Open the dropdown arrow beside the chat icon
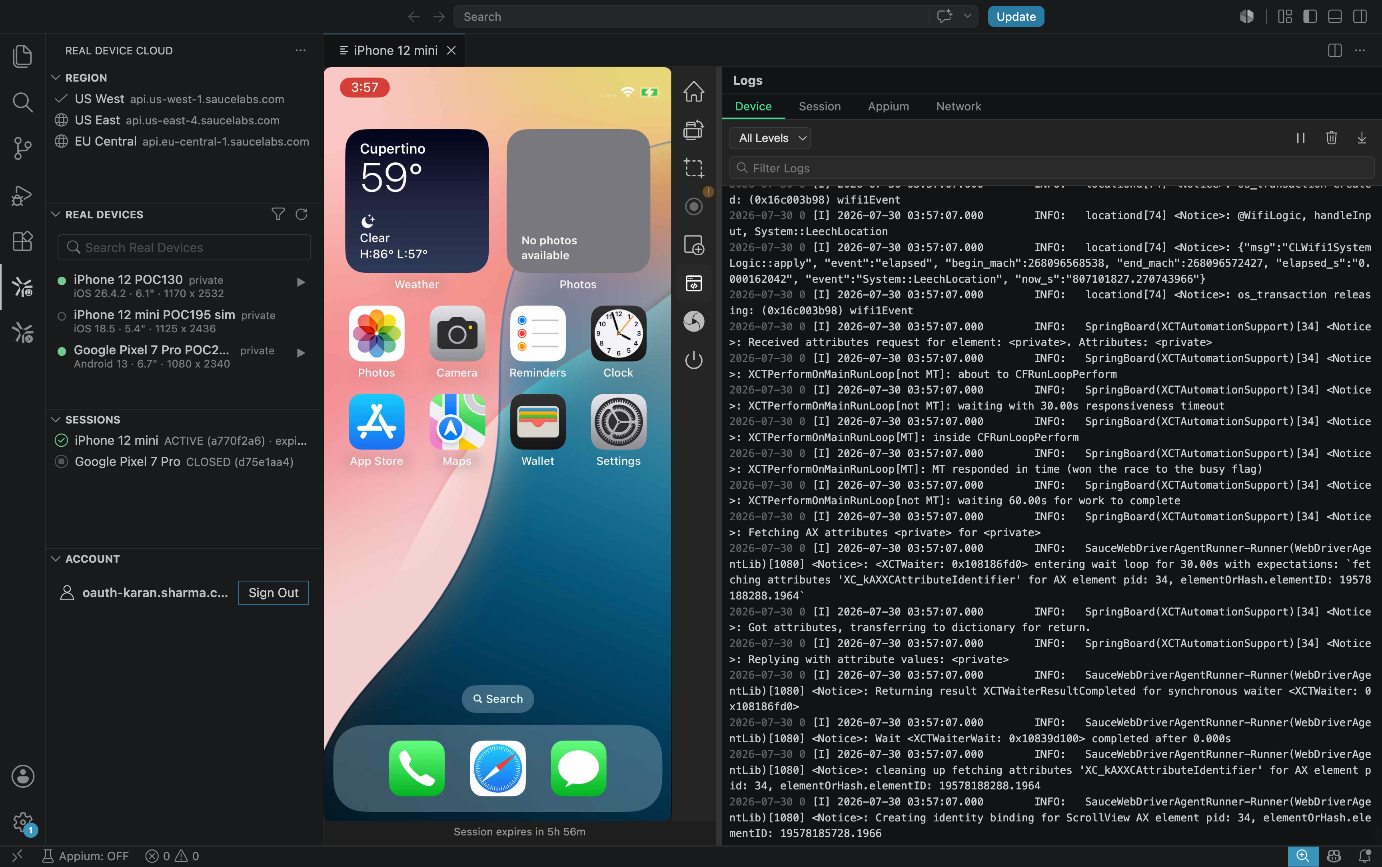Viewport: 1382px width, 867px height. 967,17
